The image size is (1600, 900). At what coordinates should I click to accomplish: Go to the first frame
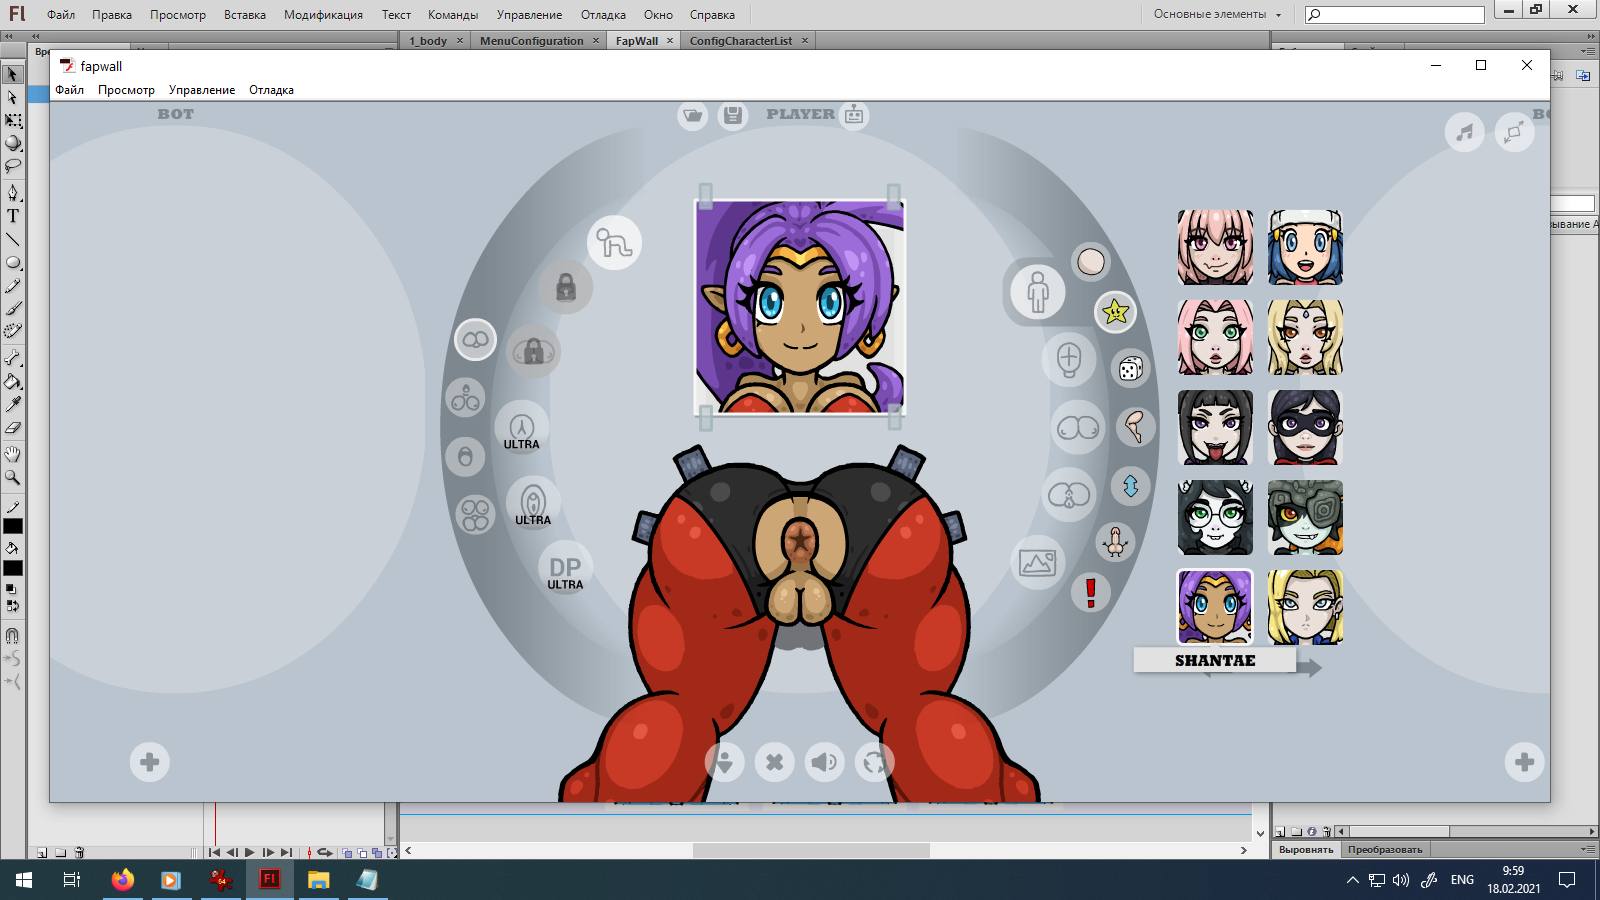click(x=214, y=853)
